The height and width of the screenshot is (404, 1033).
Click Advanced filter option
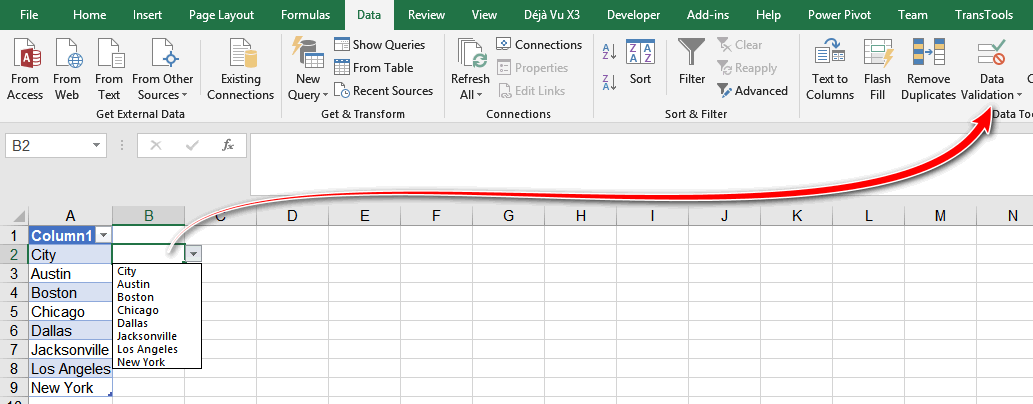tap(752, 91)
